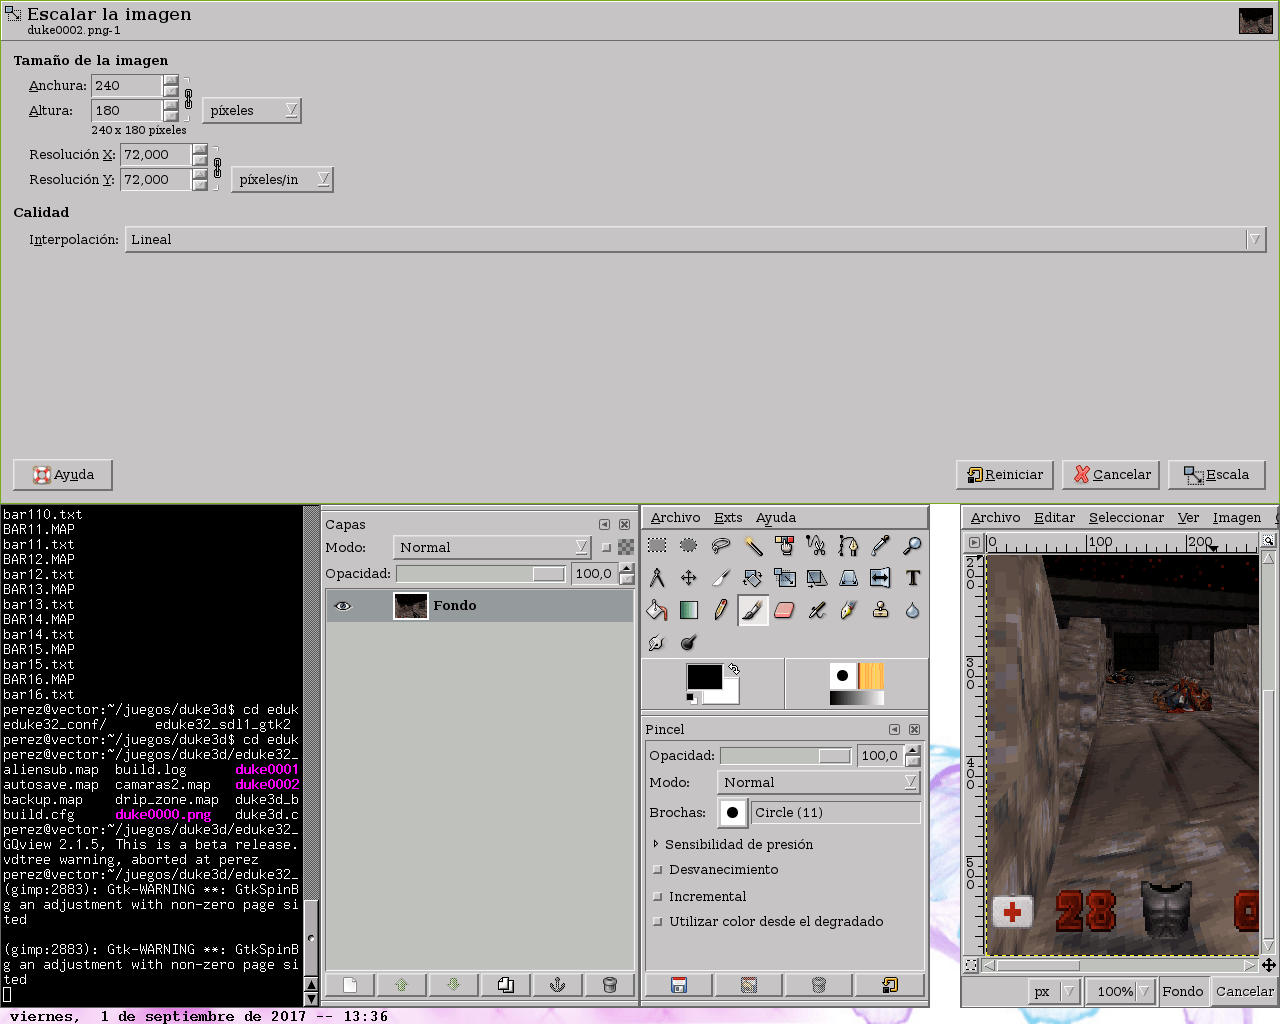This screenshot has width=1280, height=1024.
Task: Open the toolbox Exts menu
Action: [x=728, y=518]
